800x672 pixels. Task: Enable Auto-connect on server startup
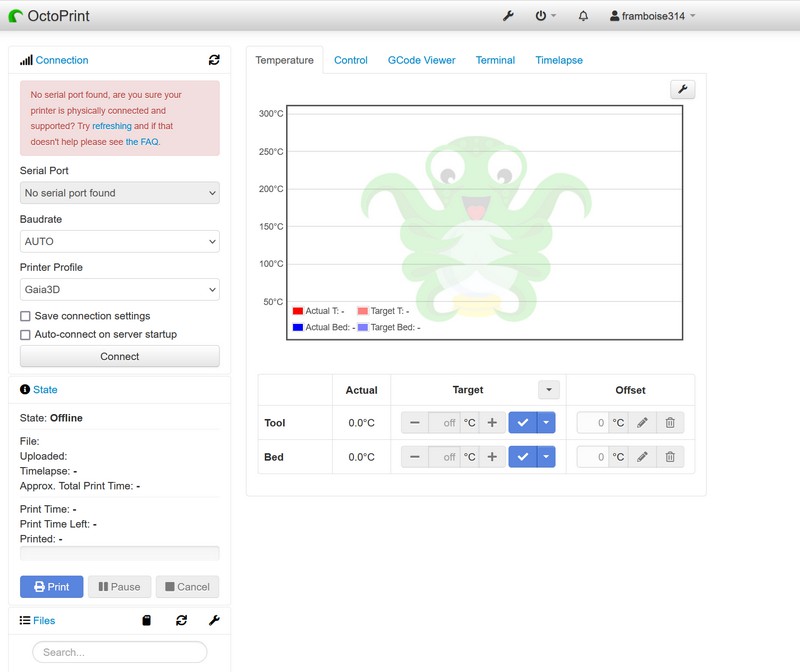point(25,335)
